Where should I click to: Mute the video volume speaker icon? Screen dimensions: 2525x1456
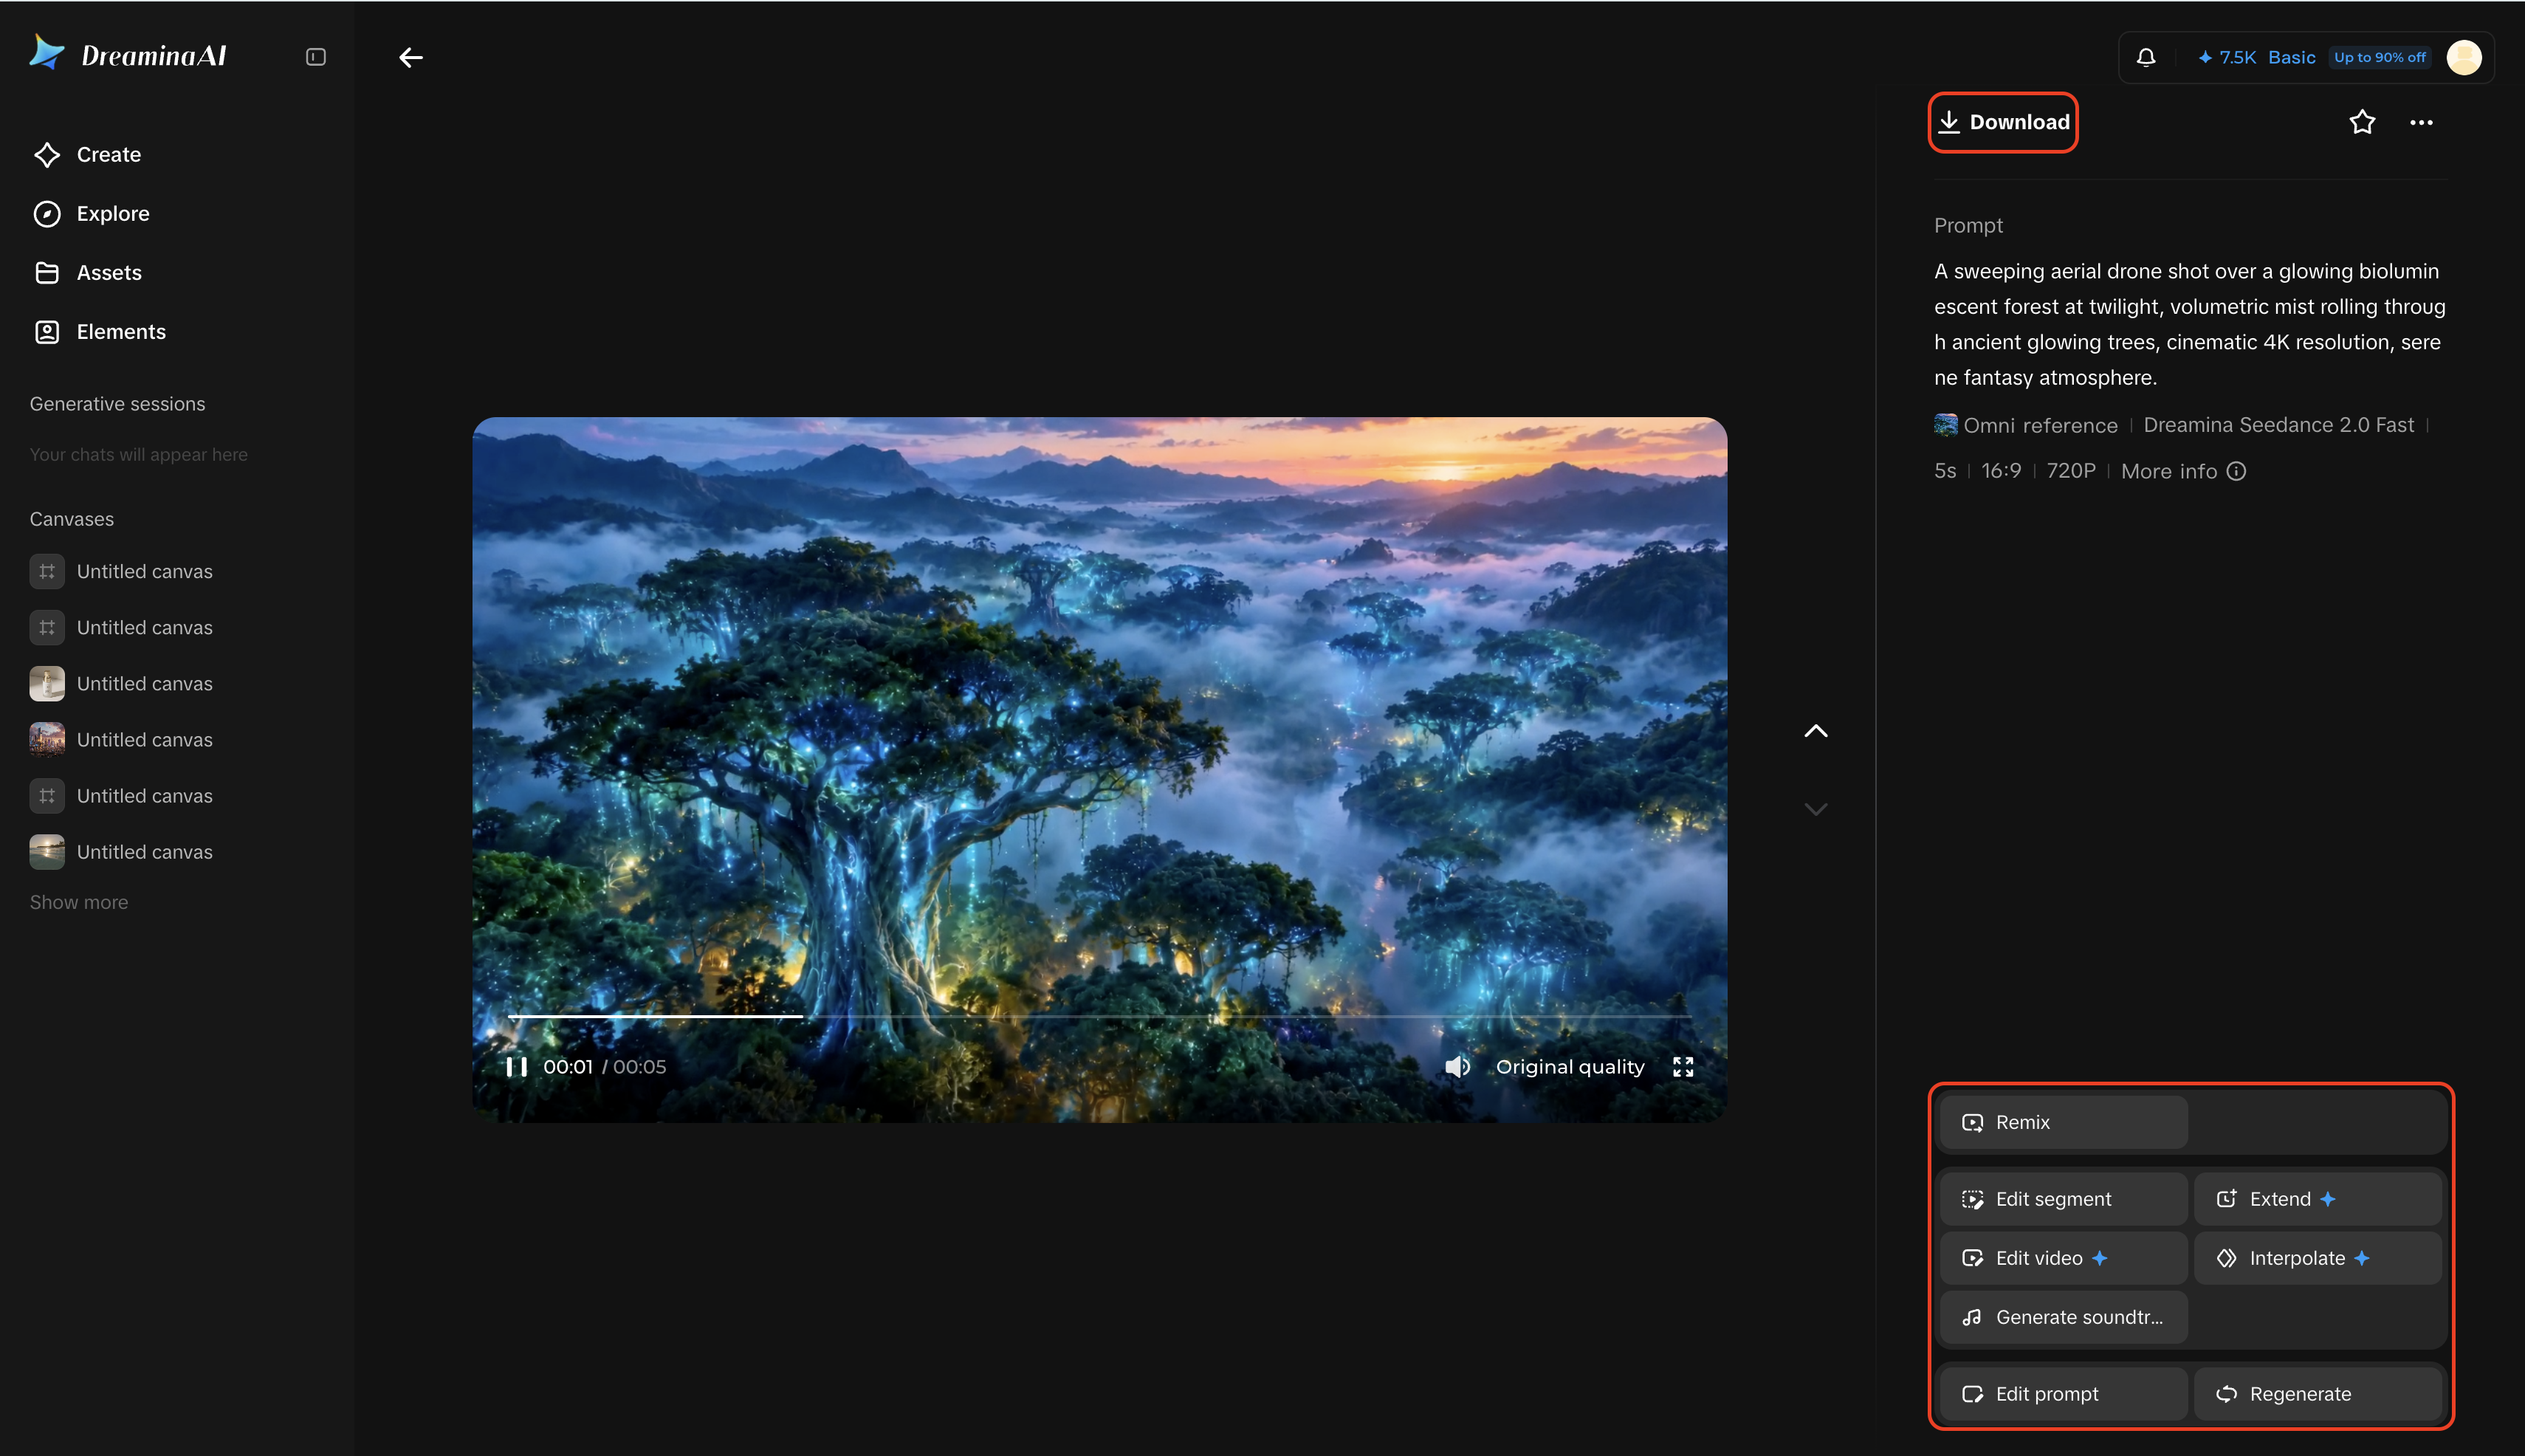[1457, 1067]
